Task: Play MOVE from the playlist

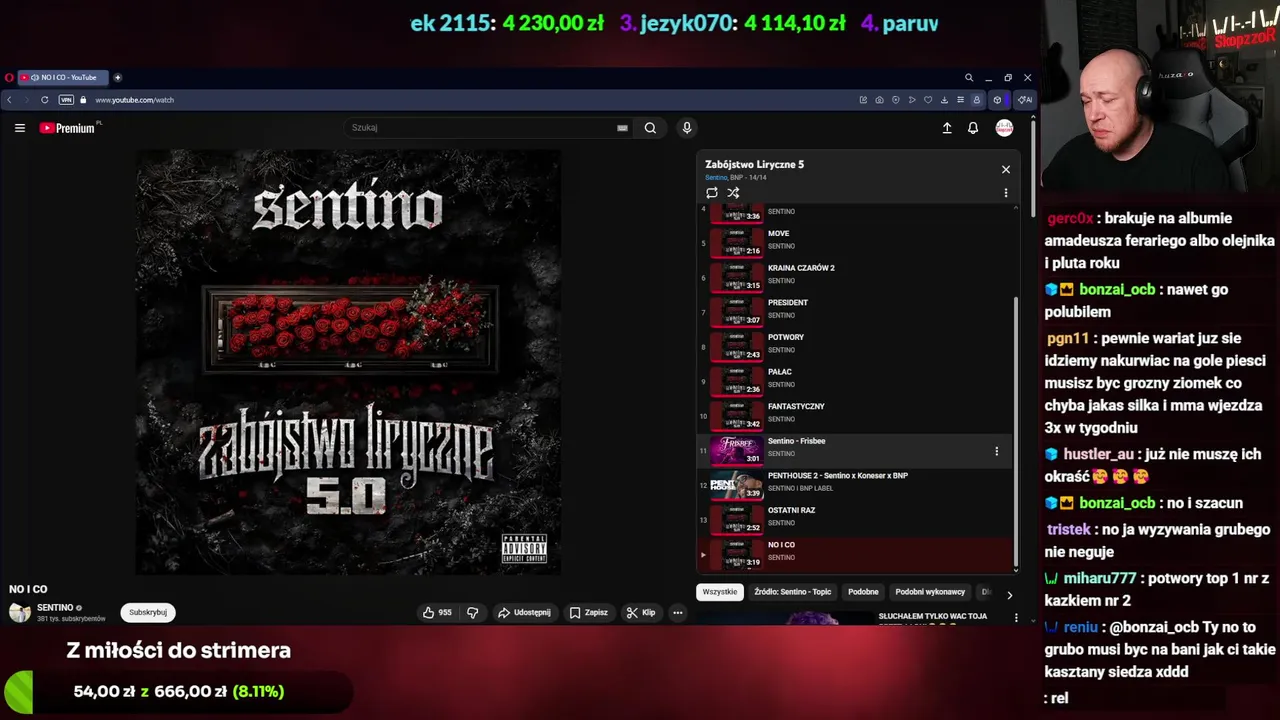Action: click(855, 243)
